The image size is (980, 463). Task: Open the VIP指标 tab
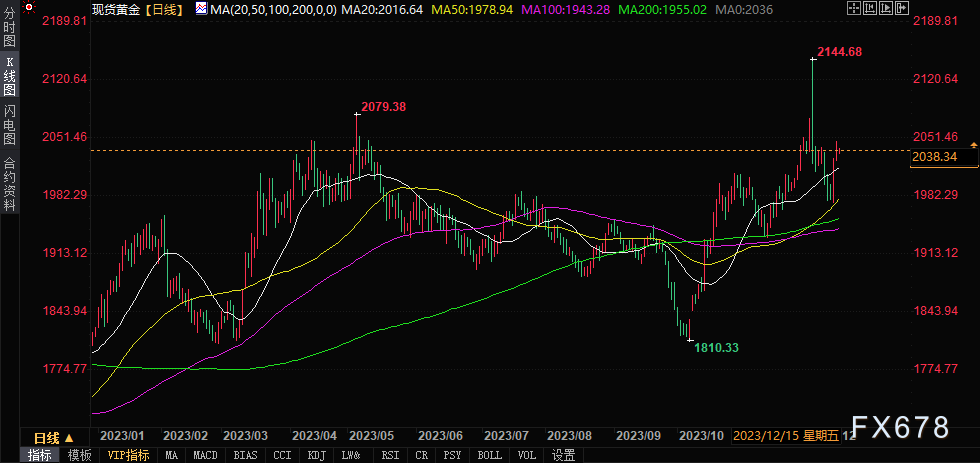pos(129,455)
